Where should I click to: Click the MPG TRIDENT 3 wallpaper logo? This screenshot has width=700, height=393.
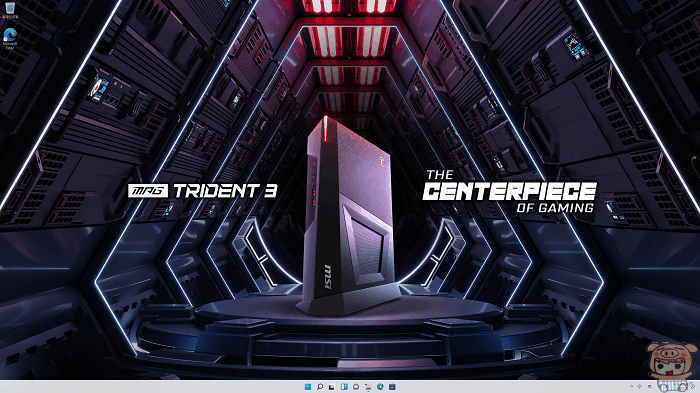[202, 191]
